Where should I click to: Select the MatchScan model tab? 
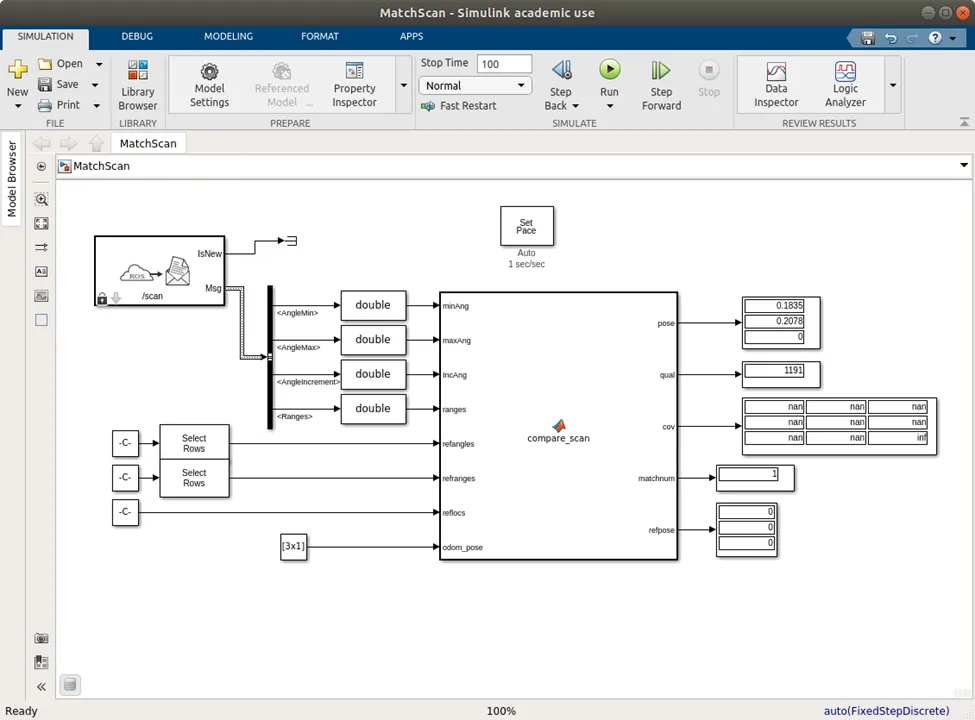pos(148,144)
